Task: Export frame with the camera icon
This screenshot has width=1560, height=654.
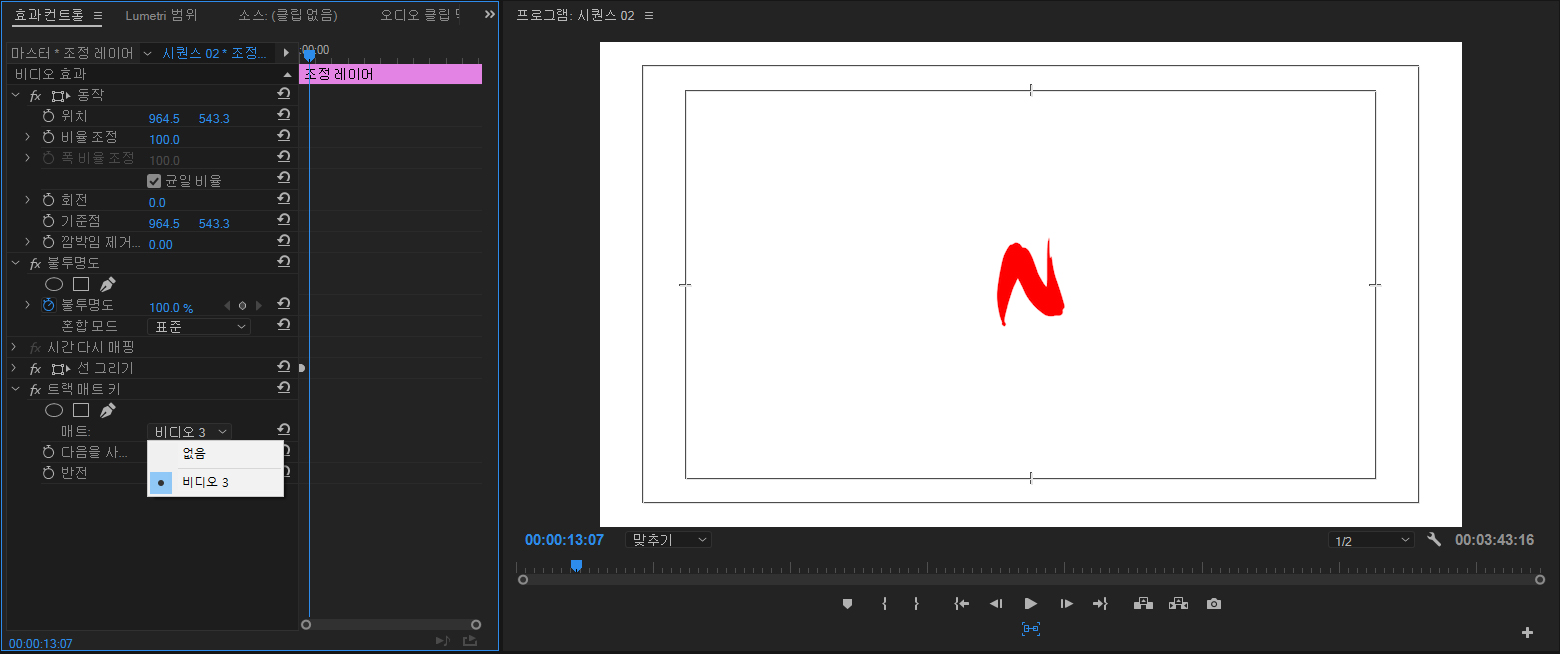Action: click(x=1214, y=604)
